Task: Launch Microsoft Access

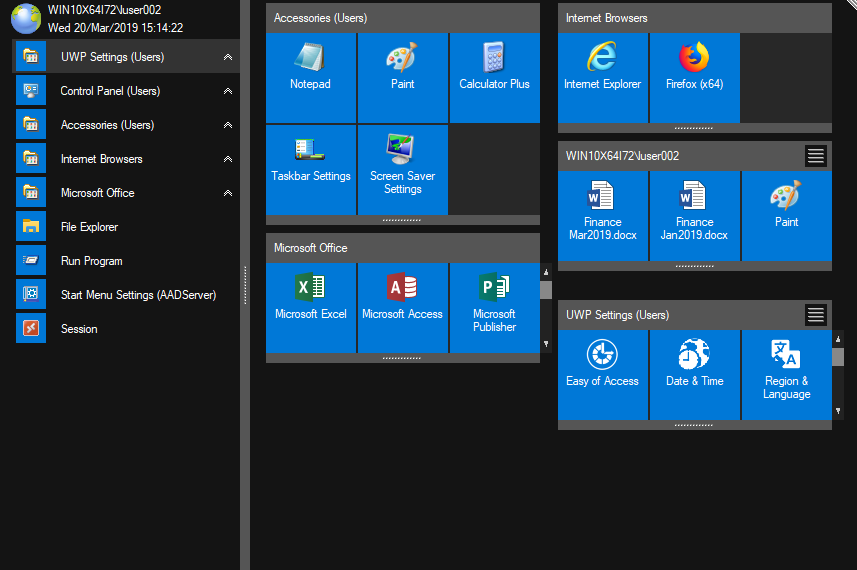Action: (x=402, y=307)
